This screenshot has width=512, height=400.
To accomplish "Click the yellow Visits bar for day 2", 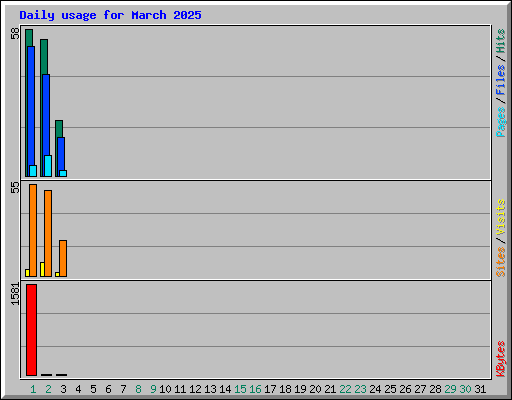I will point(42,269).
